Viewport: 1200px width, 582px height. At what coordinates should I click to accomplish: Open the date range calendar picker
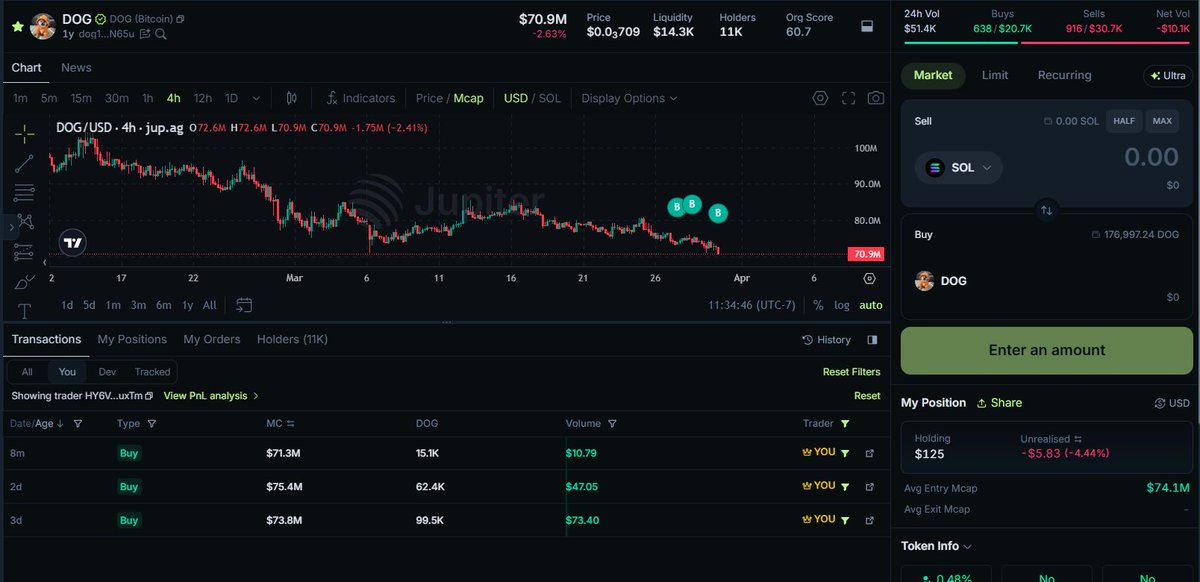coord(244,305)
